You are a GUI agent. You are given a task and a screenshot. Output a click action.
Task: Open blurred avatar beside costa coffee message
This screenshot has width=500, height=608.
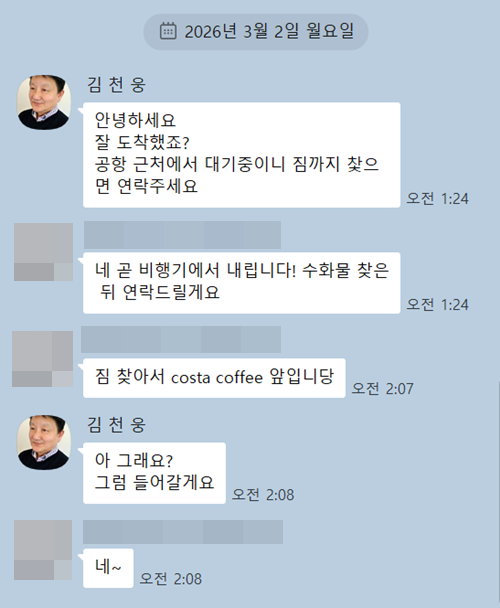pyautogui.click(x=42, y=359)
